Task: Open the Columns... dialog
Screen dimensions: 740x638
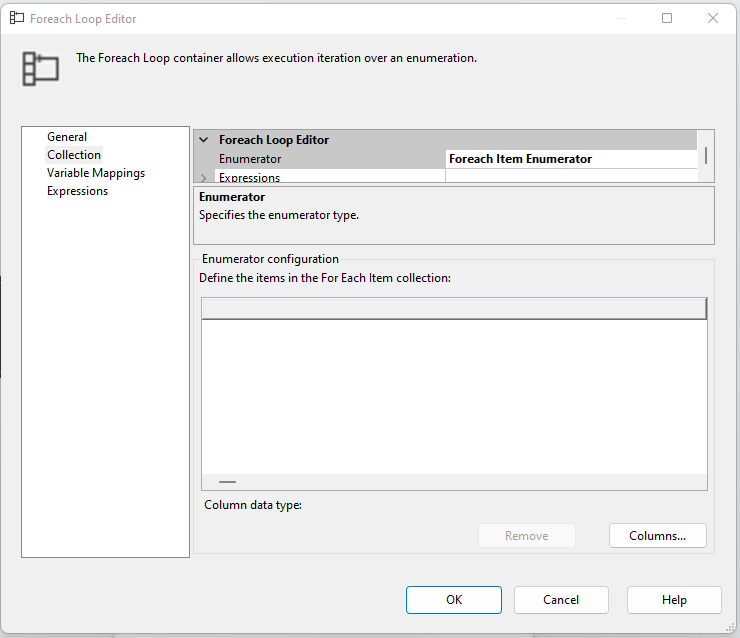Action: point(657,536)
